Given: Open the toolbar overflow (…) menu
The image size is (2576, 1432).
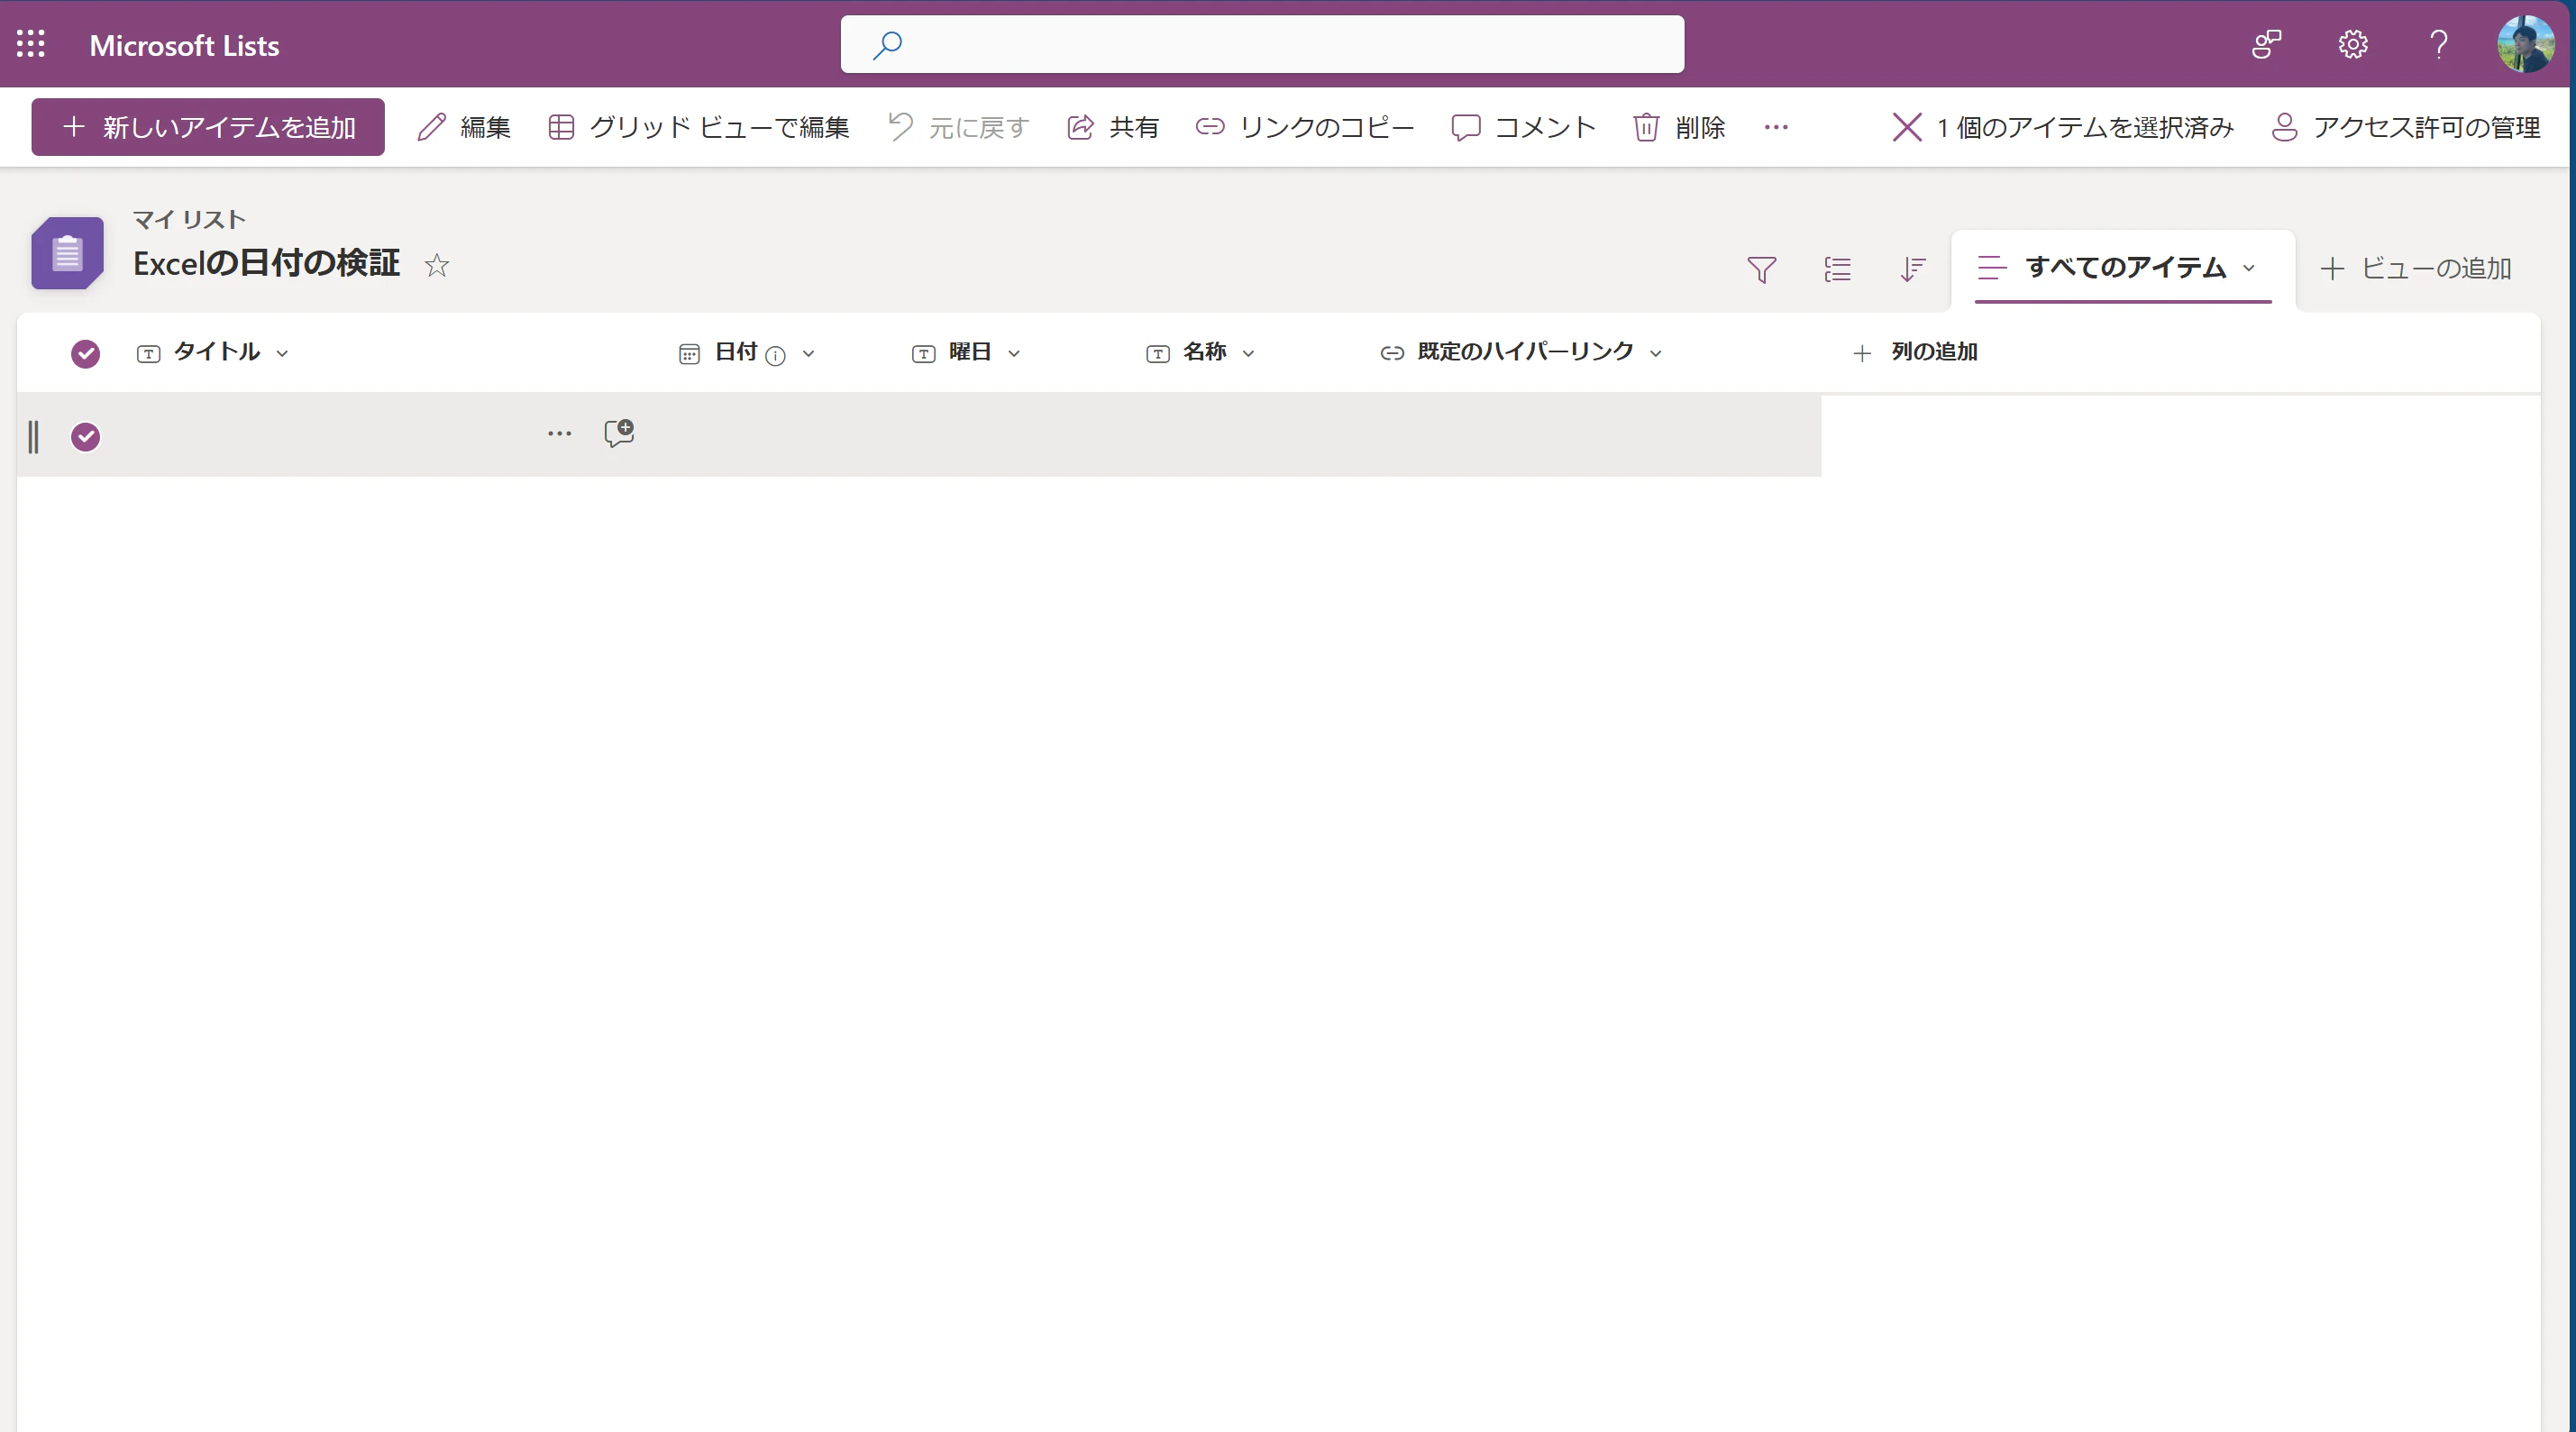Looking at the screenshot, I should point(1775,127).
